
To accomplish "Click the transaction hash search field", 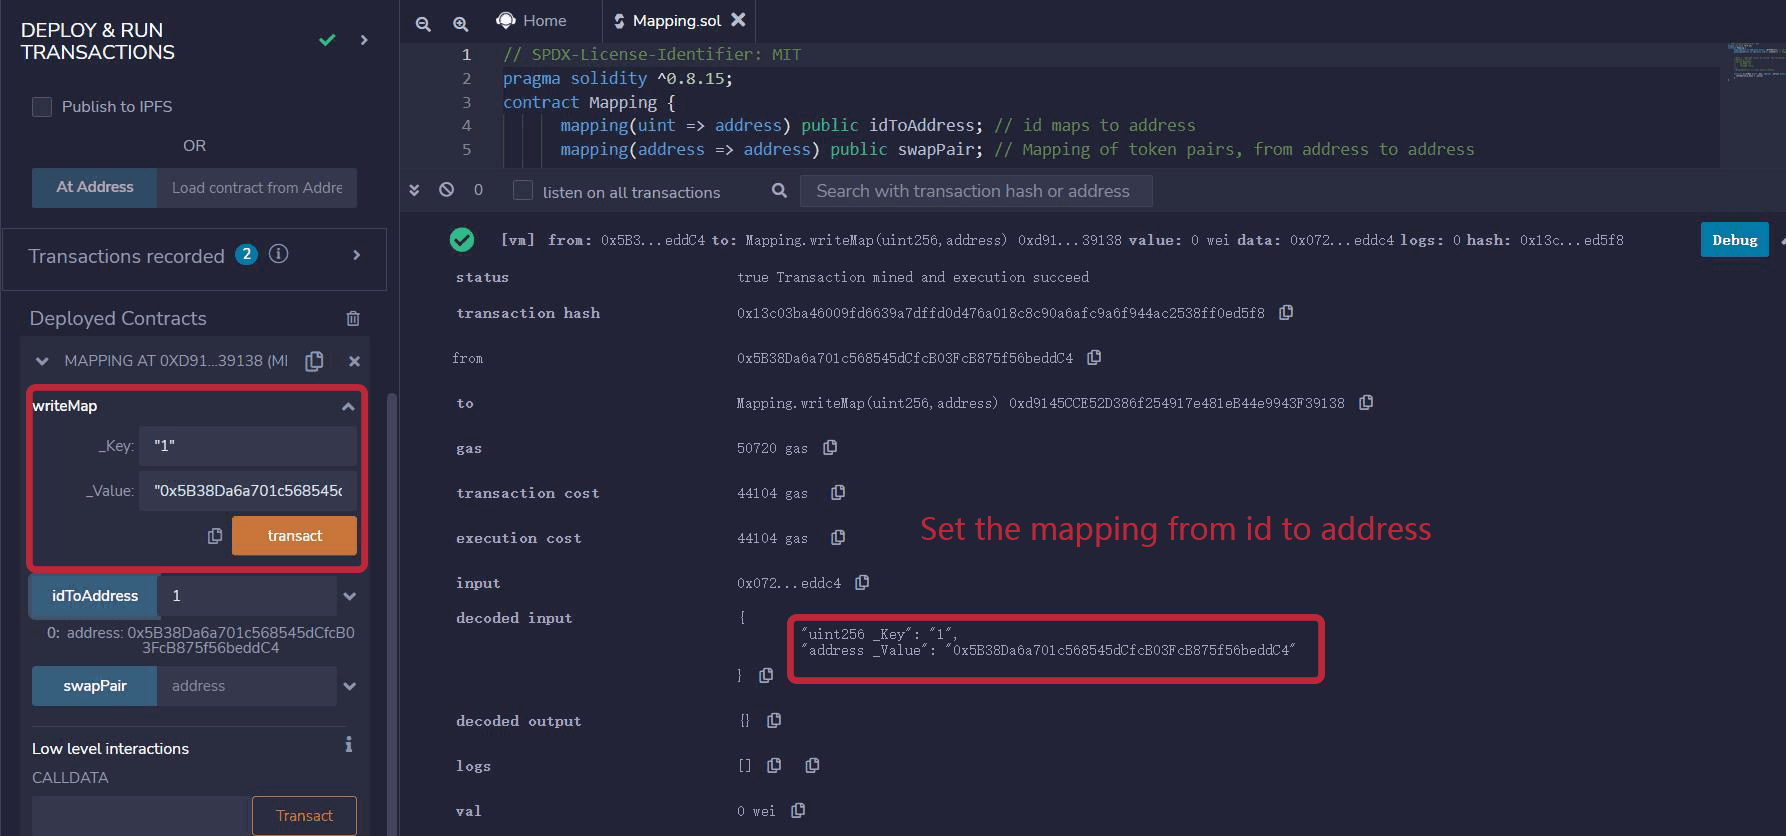I will pos(975,191).
